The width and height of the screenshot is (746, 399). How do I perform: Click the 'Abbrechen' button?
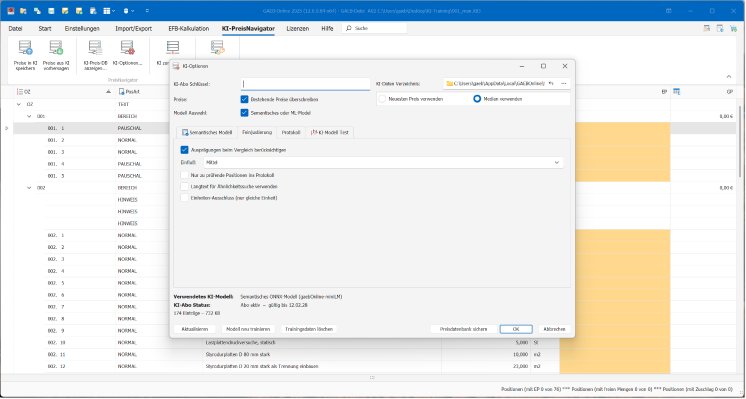point(554,329)
